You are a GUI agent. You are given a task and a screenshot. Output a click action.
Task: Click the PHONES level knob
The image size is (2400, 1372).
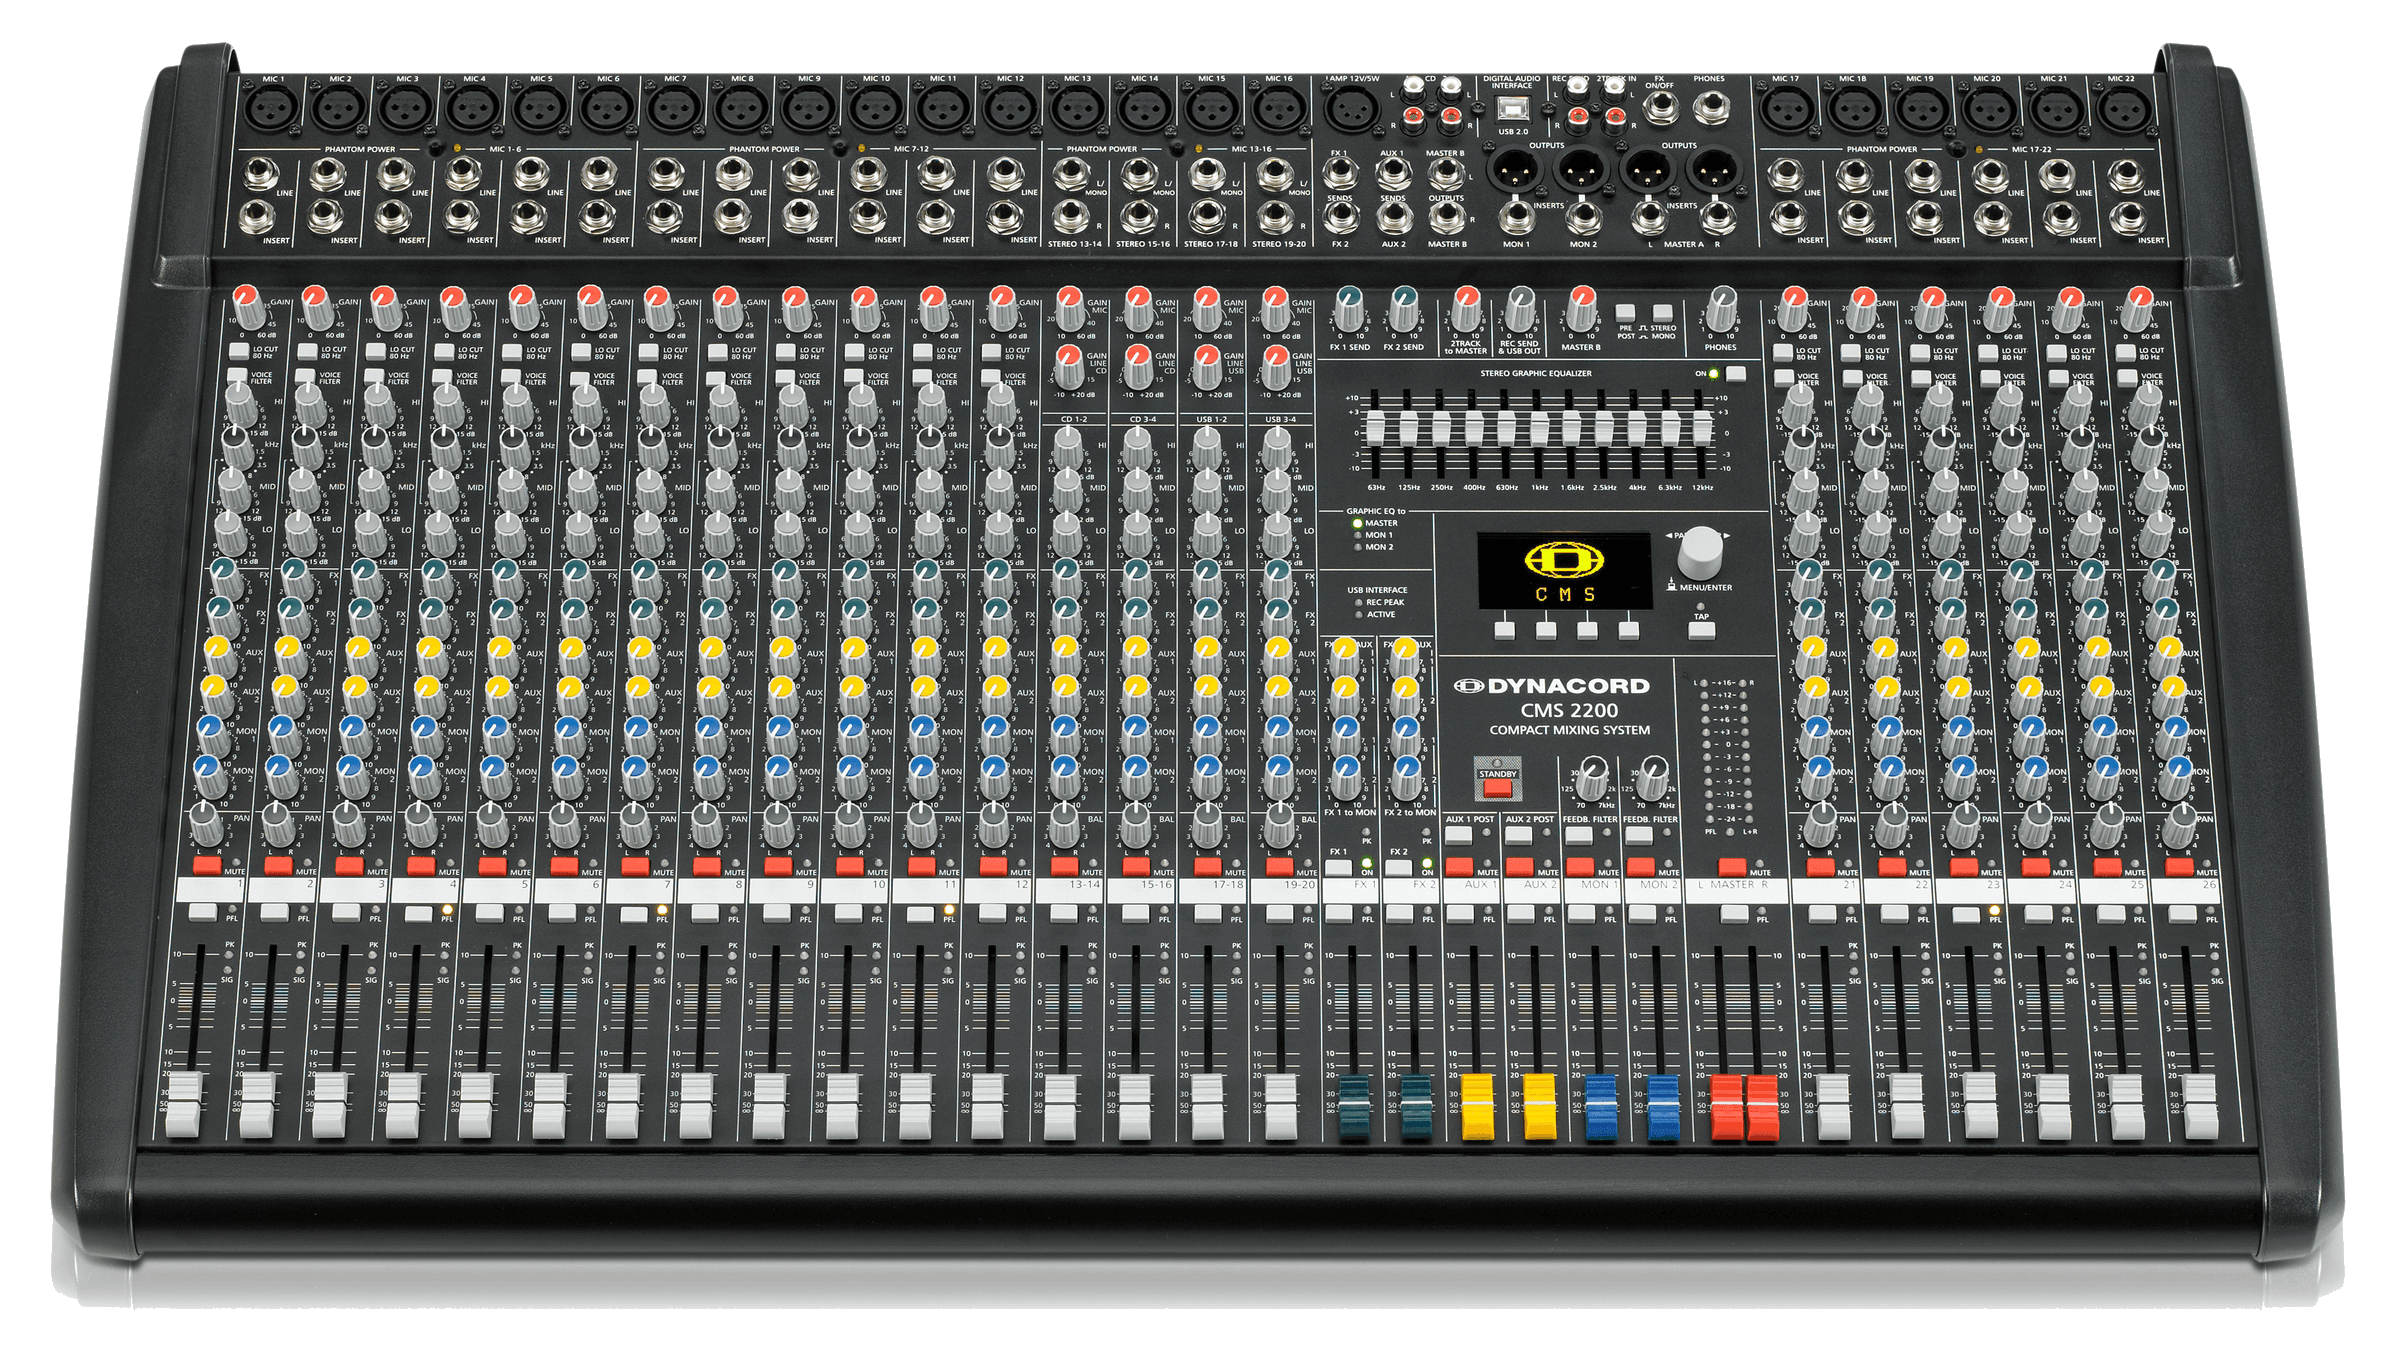point(1722,307)
